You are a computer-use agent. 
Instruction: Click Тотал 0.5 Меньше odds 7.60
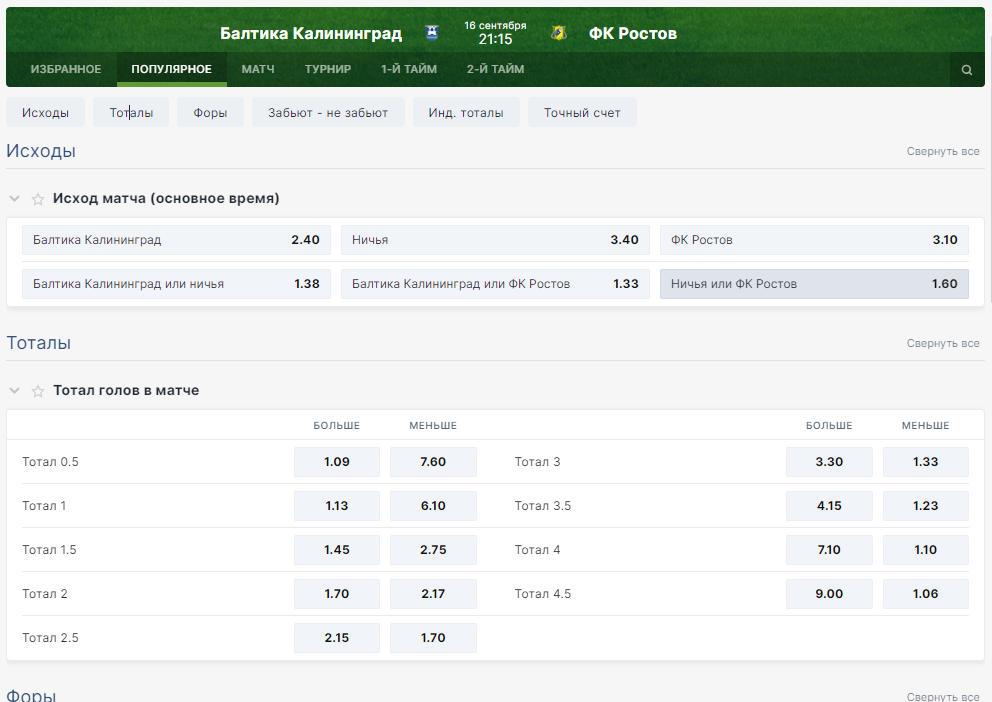pyautogui.click(x=433, y=462)
